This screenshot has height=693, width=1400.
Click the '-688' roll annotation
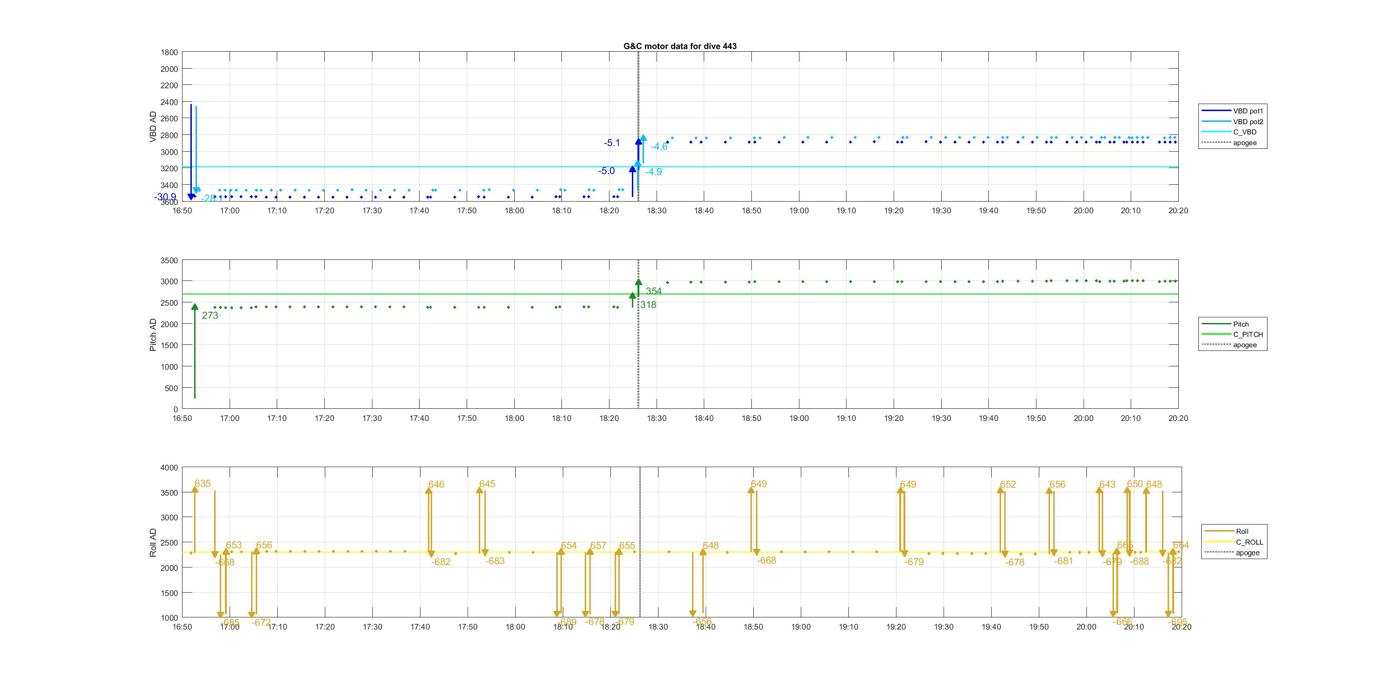tap(1140, 562)
